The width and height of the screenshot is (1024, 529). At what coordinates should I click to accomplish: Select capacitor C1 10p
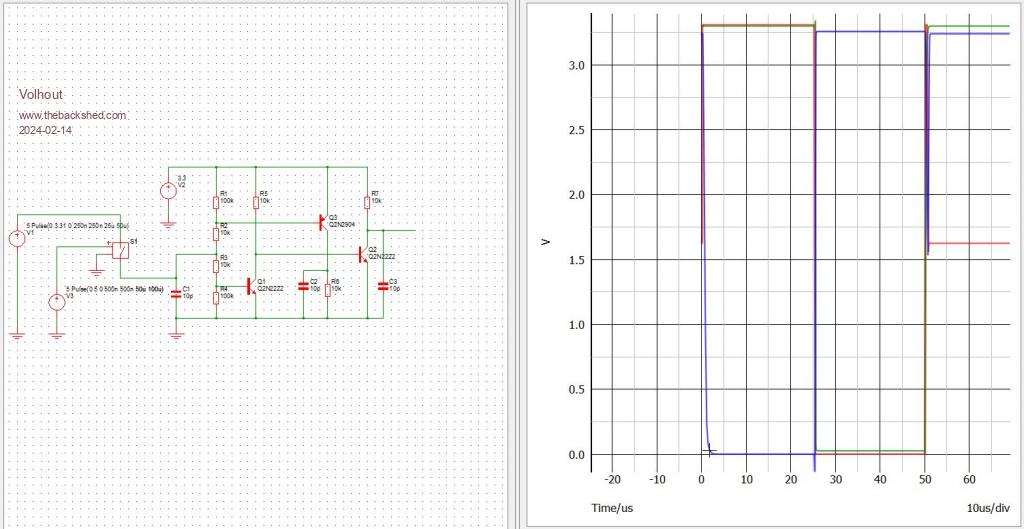coord(177,293)
